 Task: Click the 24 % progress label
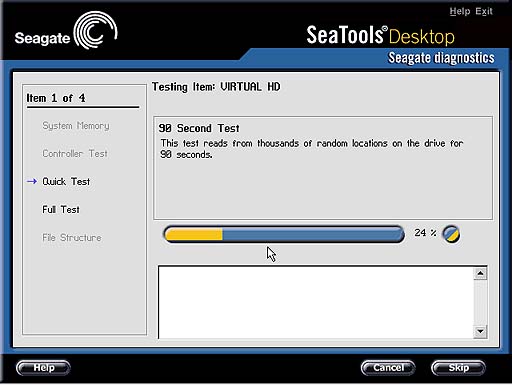425,233
